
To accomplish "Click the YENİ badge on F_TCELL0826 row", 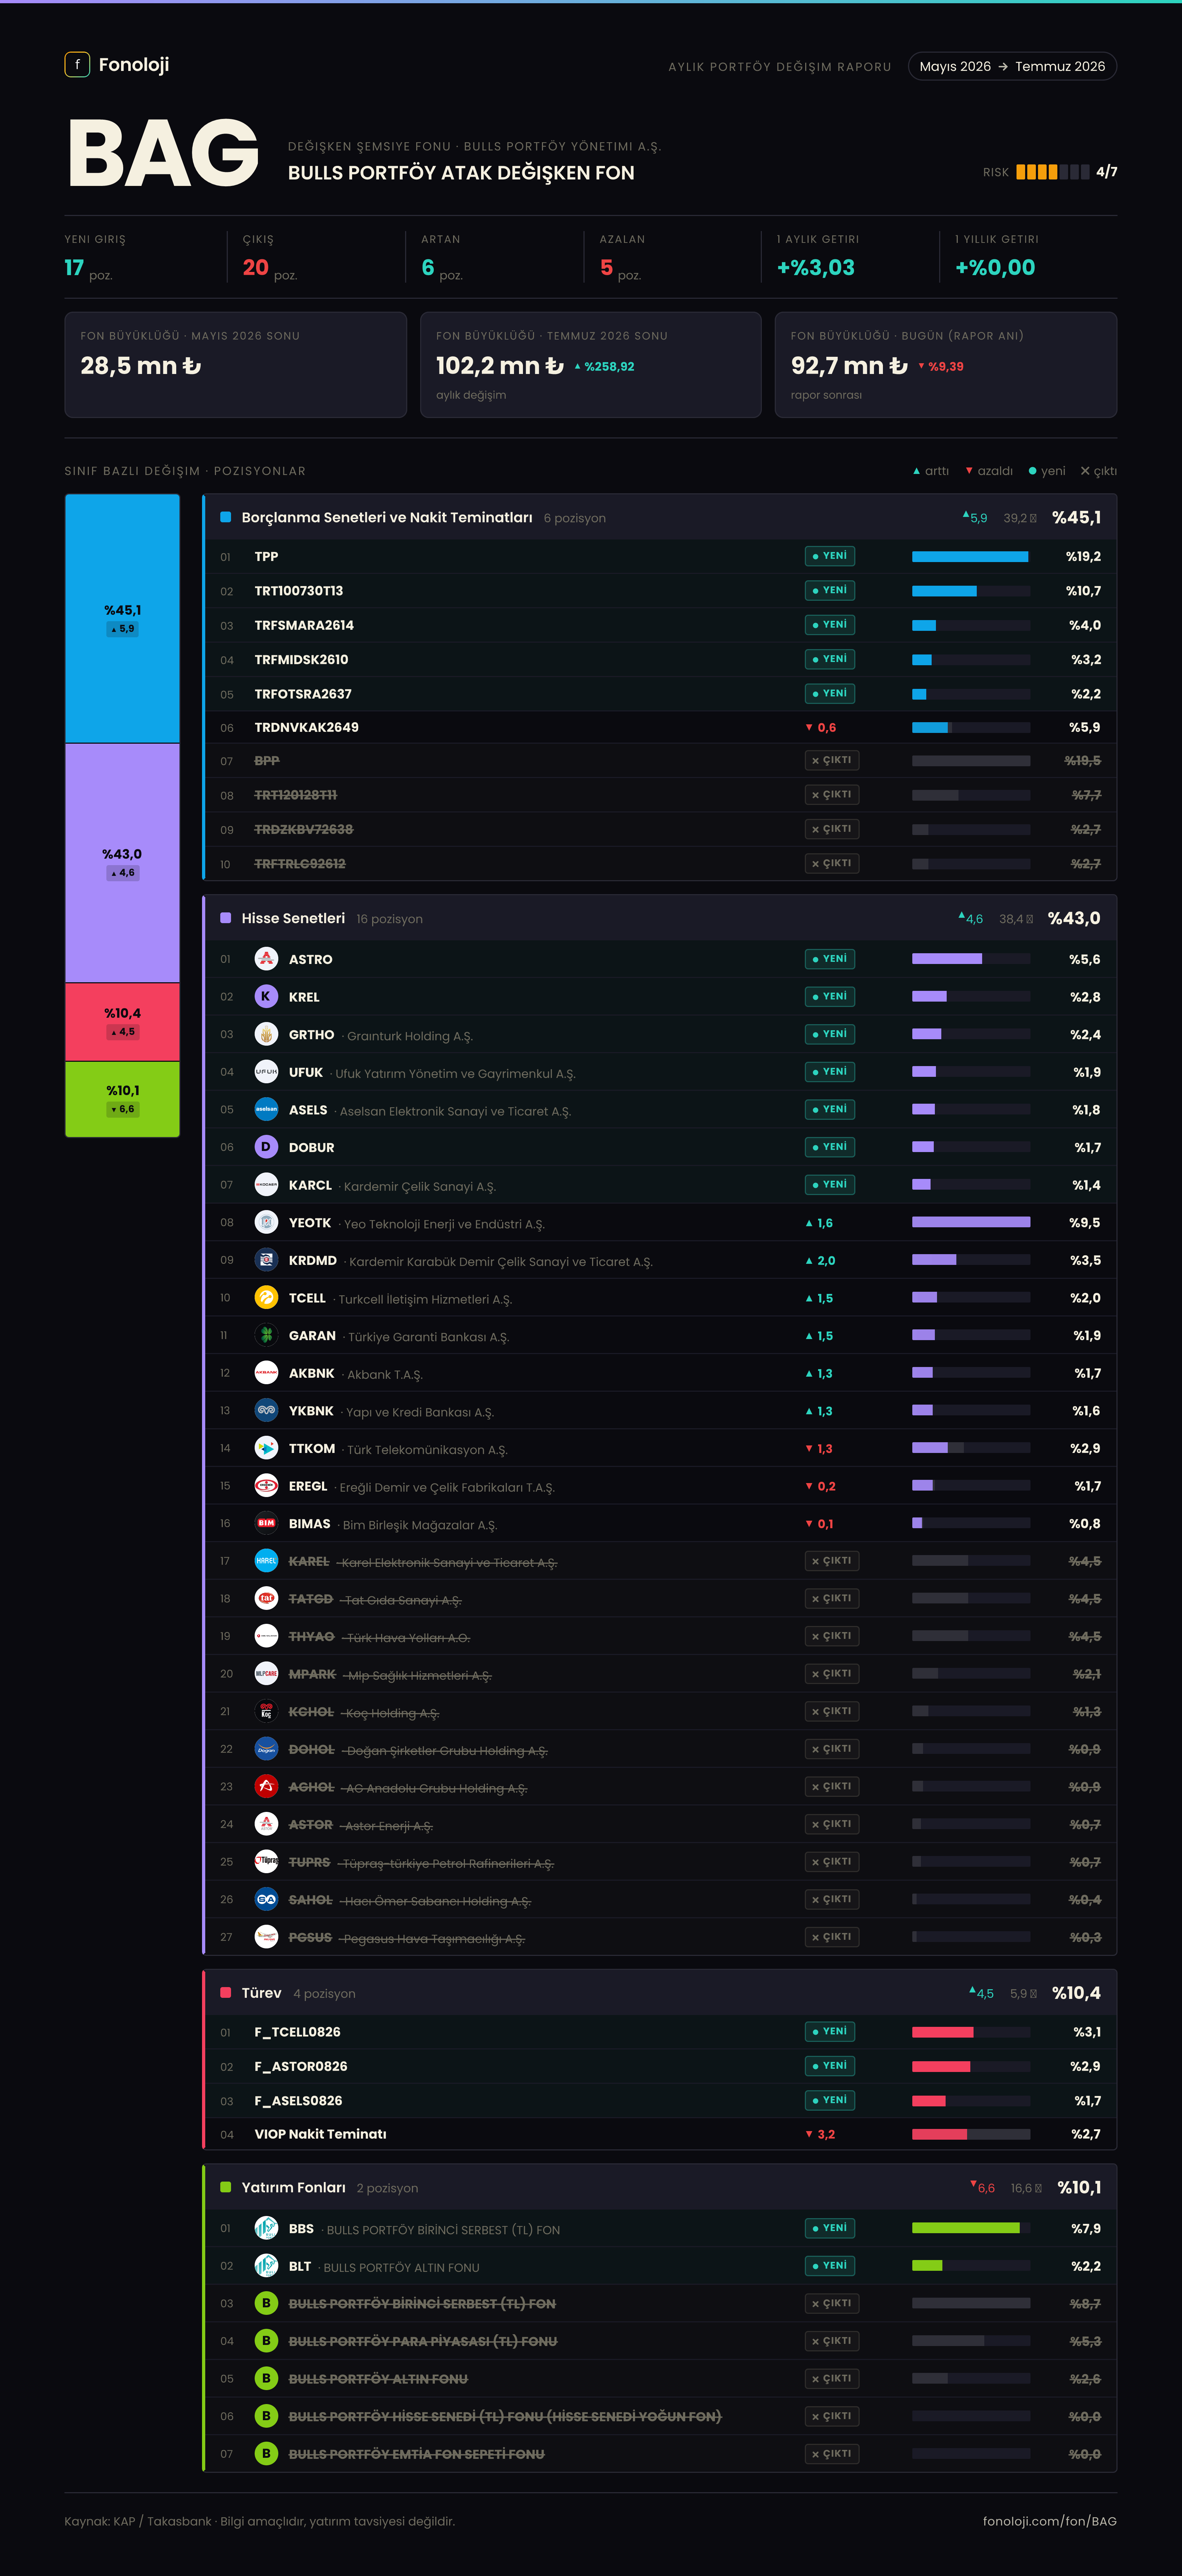I will (x=830, y=2031).
